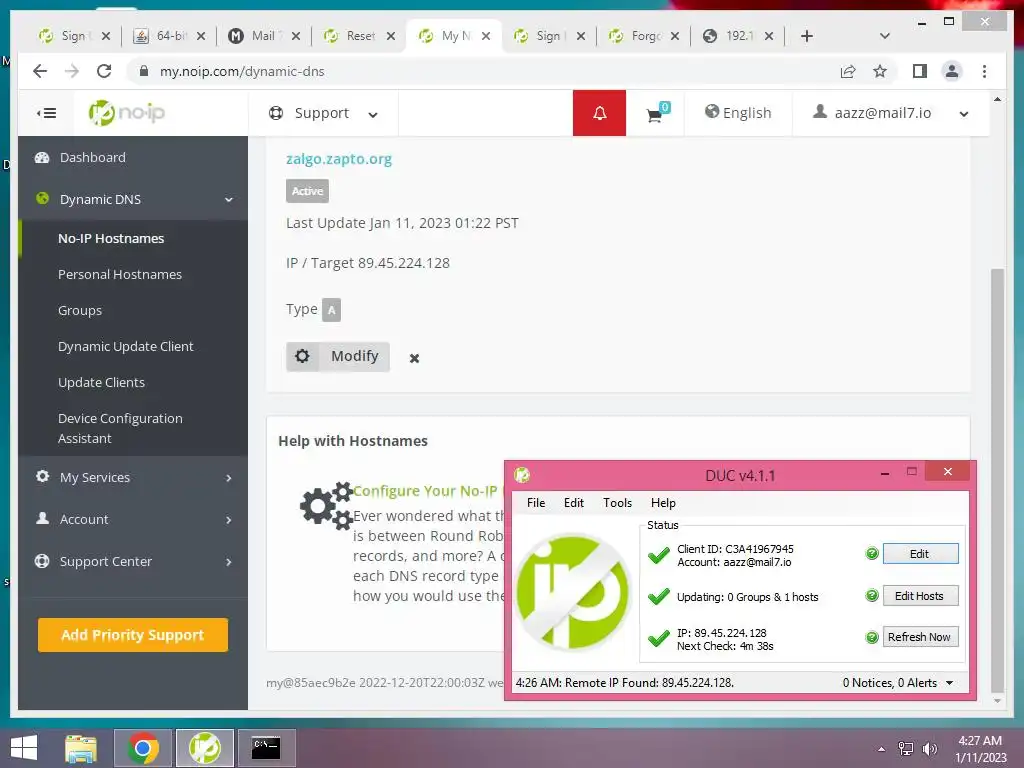Open File Explorer from taskbar

(x=80, y=748)
